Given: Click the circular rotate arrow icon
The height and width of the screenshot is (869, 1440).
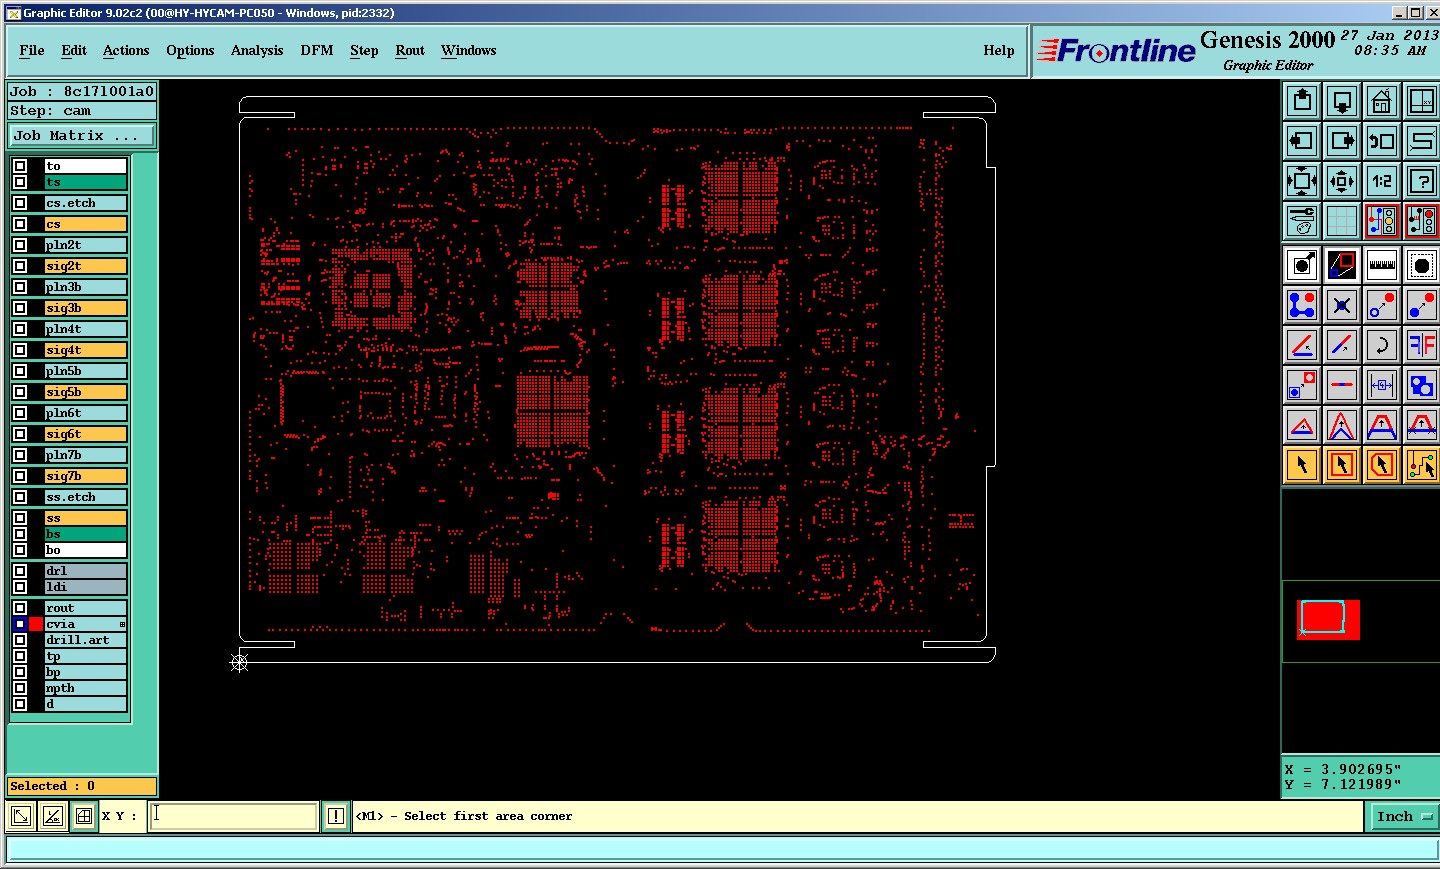Looking at the screenshot, I should (1382, 345).
